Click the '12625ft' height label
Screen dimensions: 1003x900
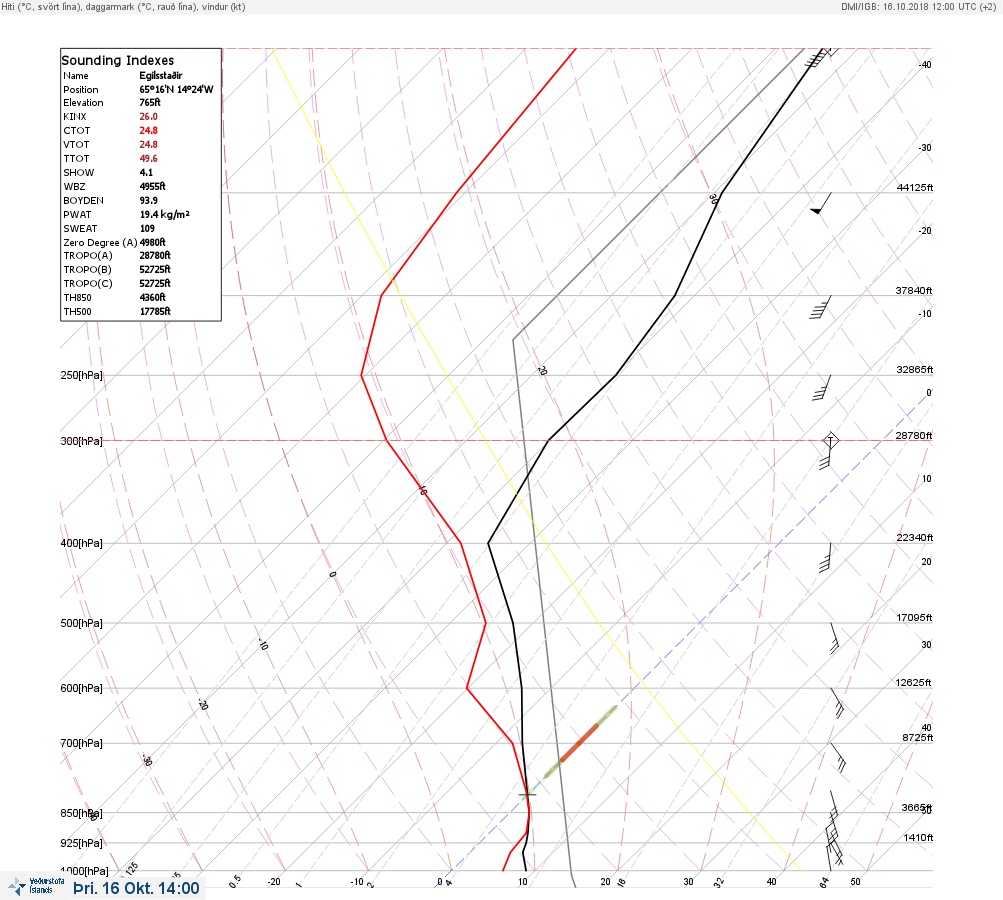pyautogui.click(x=913, y=683)
